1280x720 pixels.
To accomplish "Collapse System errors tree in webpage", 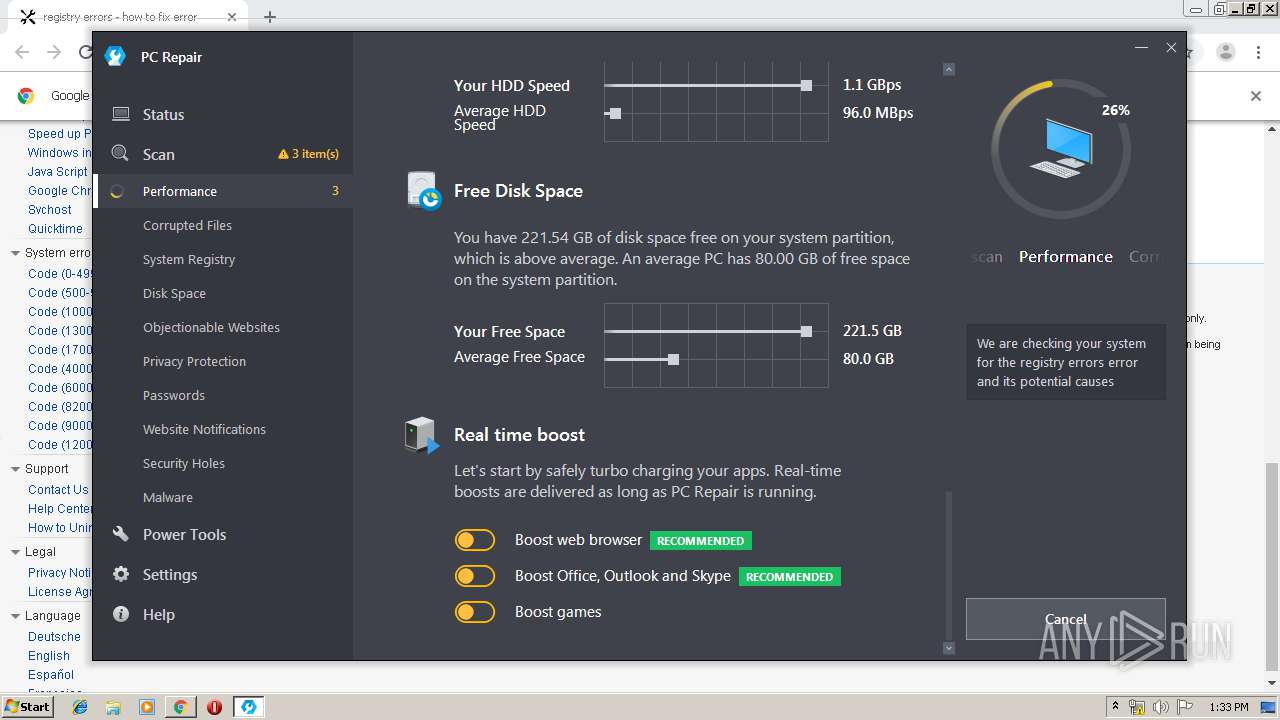I will point(15,253).
